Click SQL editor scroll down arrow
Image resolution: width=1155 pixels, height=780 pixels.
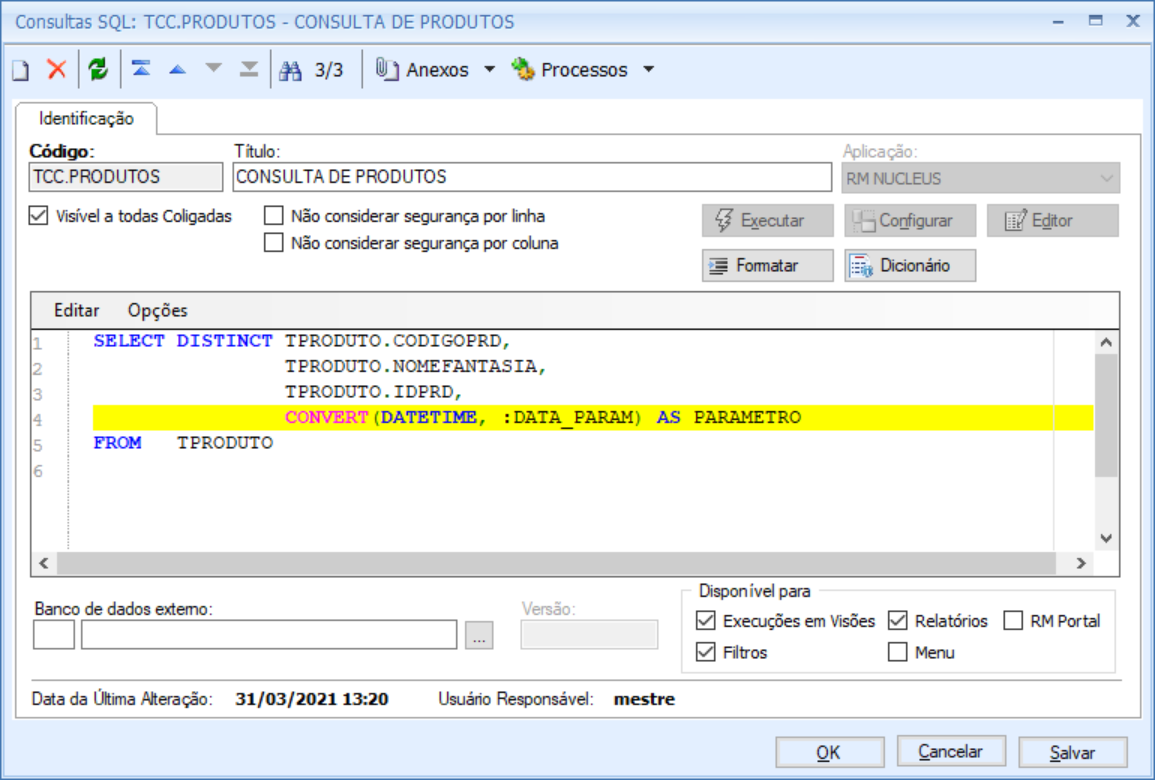tap(1106, 538)
